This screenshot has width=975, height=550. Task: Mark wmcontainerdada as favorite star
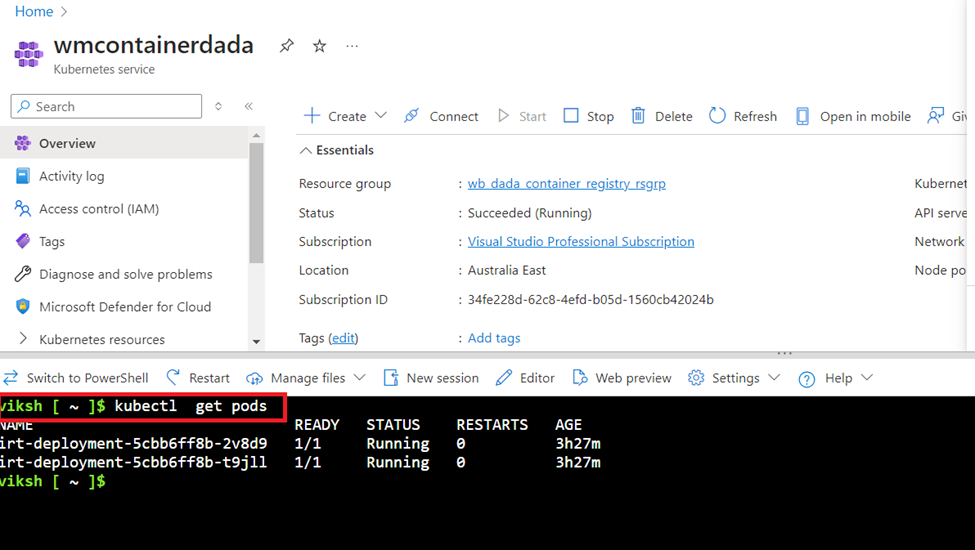point(320,46)
